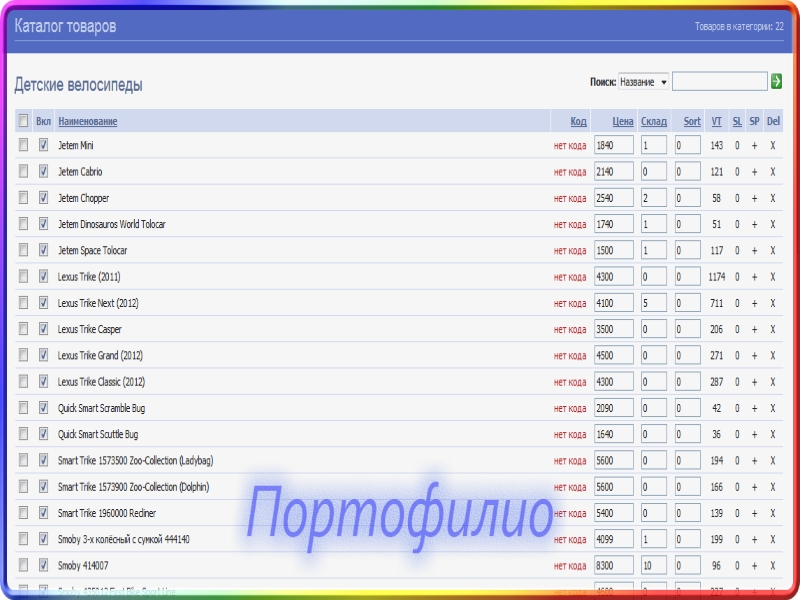800x600 pixels.
Task: Click SP plus for Quick Smart Scramble Bug
Action: (x=754, y=409)
